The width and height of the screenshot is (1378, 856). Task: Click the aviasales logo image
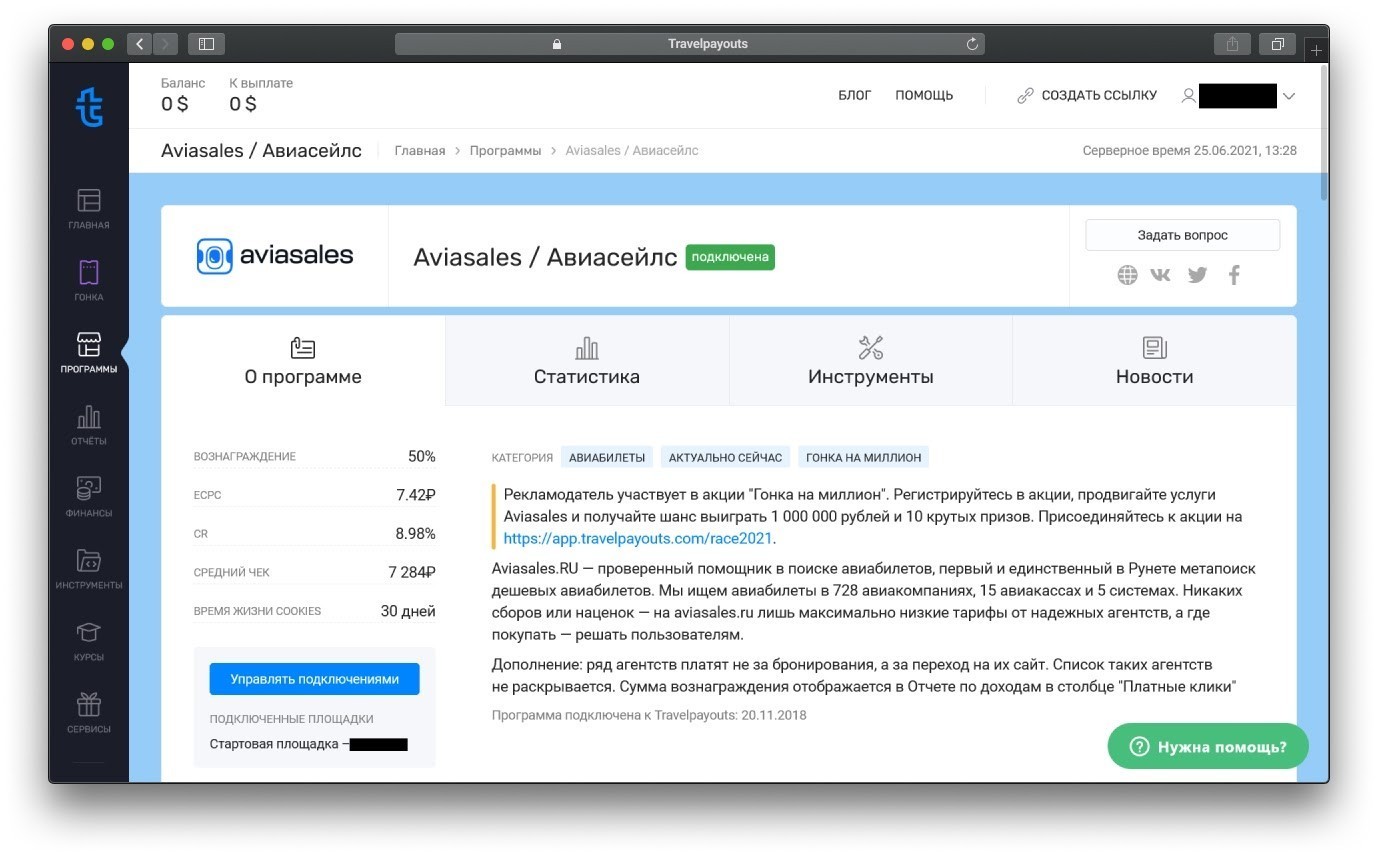pos(275,256)
